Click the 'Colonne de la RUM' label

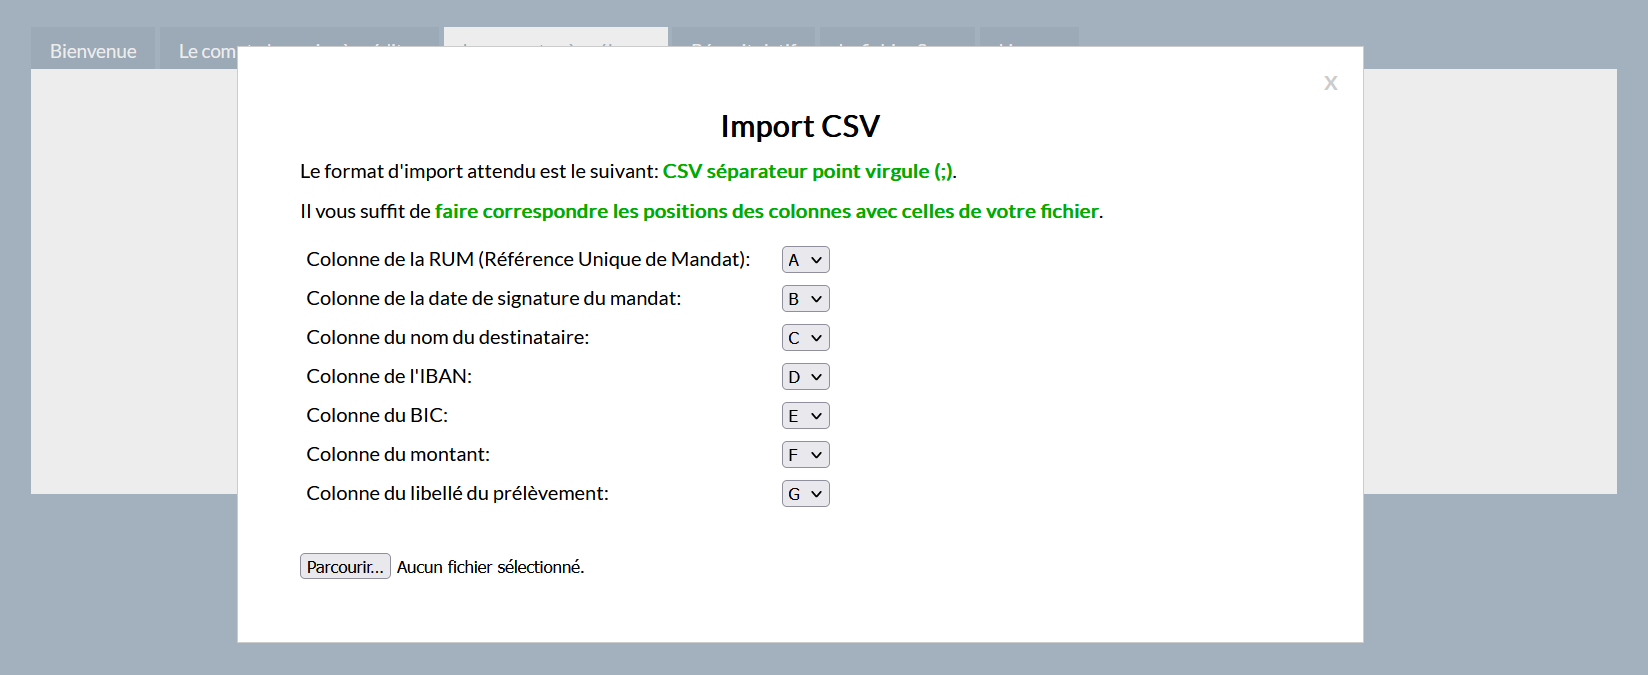pos(528,259)
